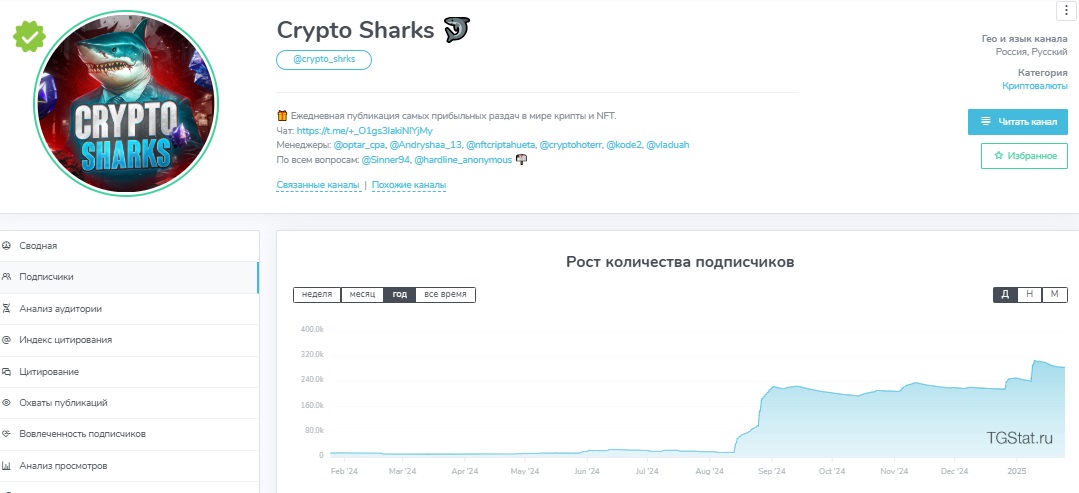This screenshot has height=493, width=1079.
Task: Open Вовлеченность подписчиков section
Action: (129, 434)
